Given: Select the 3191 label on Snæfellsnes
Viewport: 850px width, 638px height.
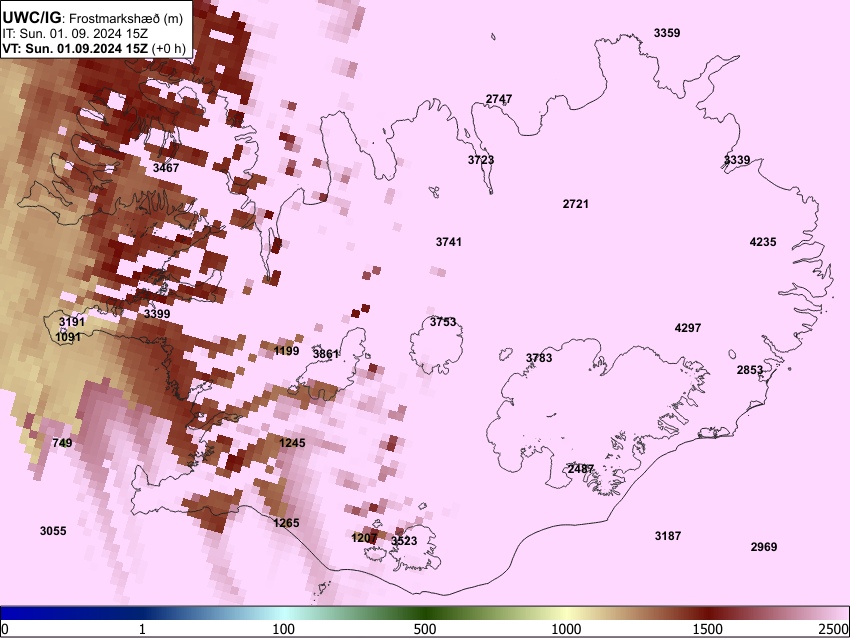Looking at the screenshot, I should point(72,322).
